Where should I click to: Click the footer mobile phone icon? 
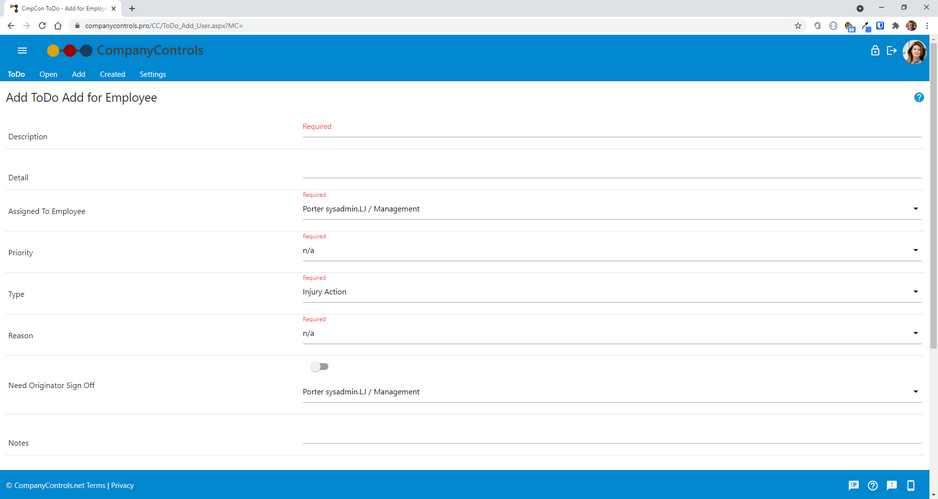(x=910, y=485)
